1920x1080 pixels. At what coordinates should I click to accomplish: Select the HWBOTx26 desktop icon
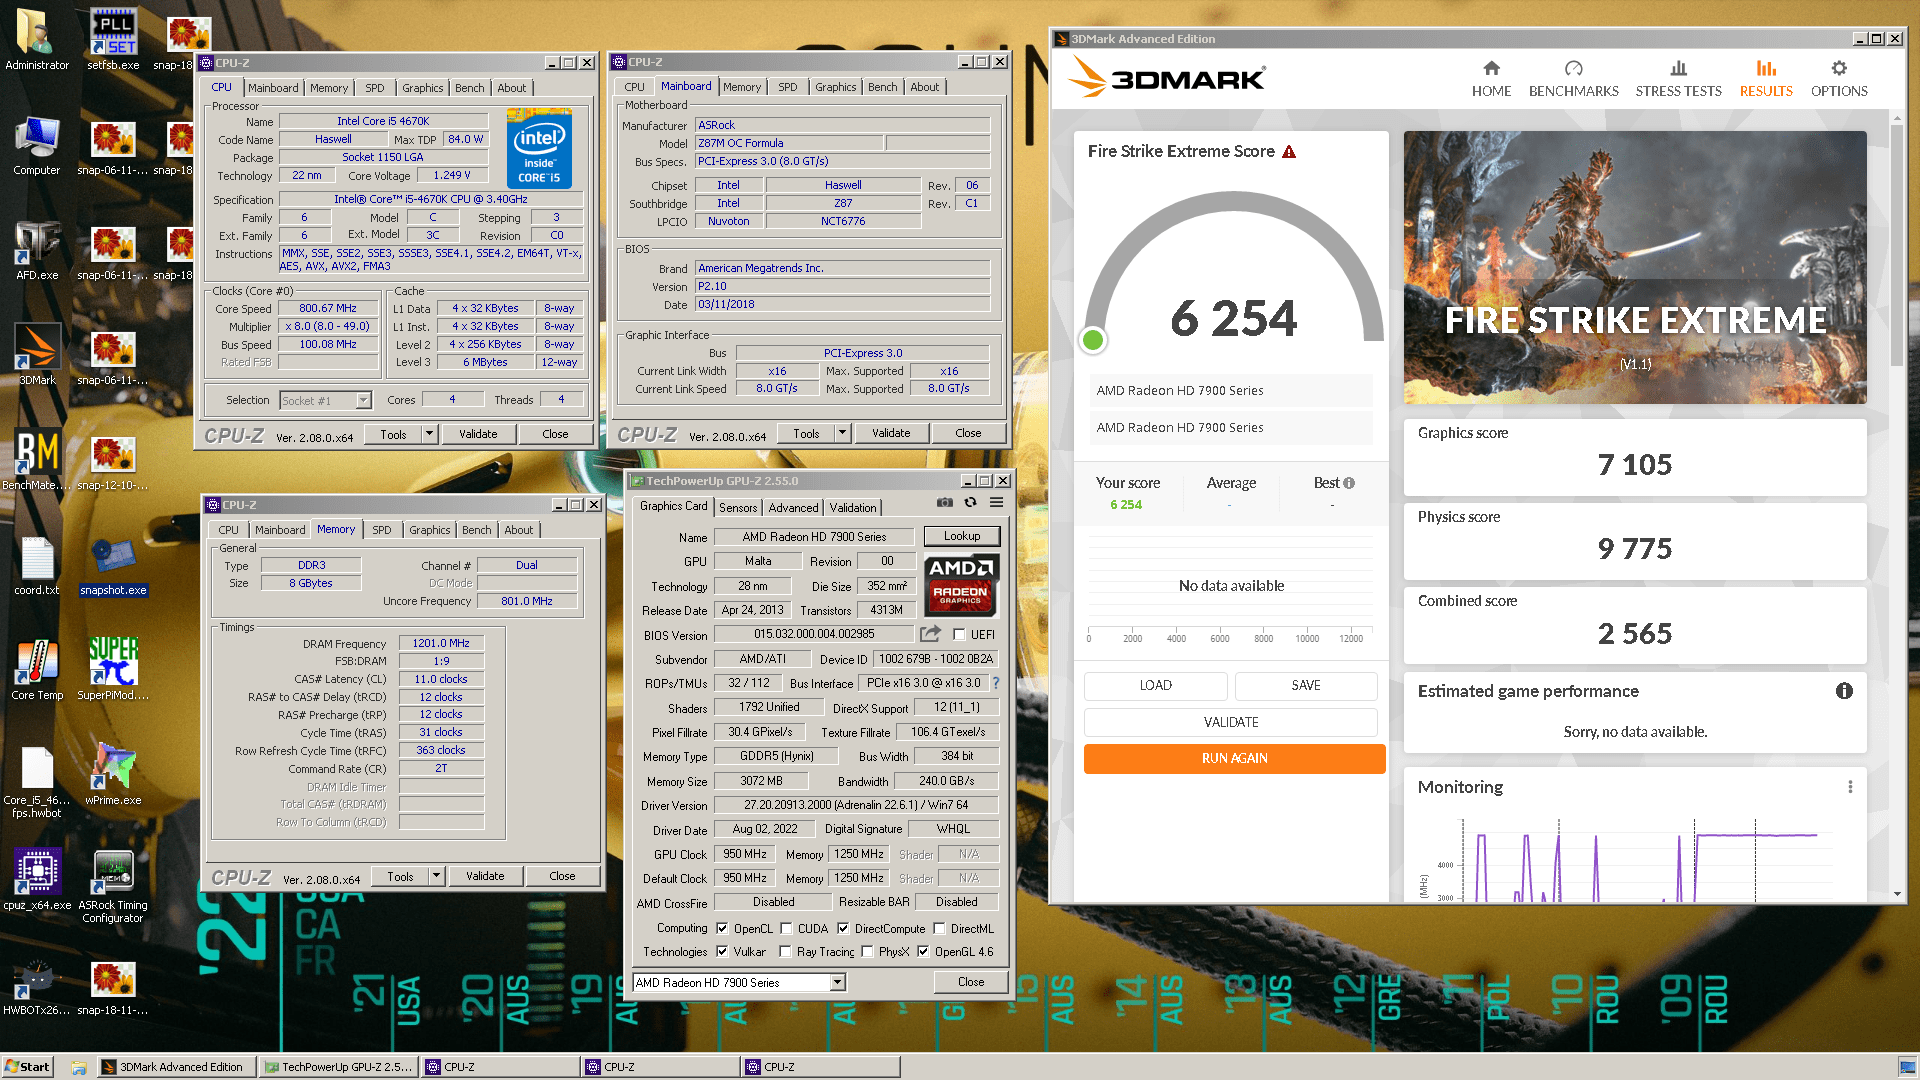37,987
